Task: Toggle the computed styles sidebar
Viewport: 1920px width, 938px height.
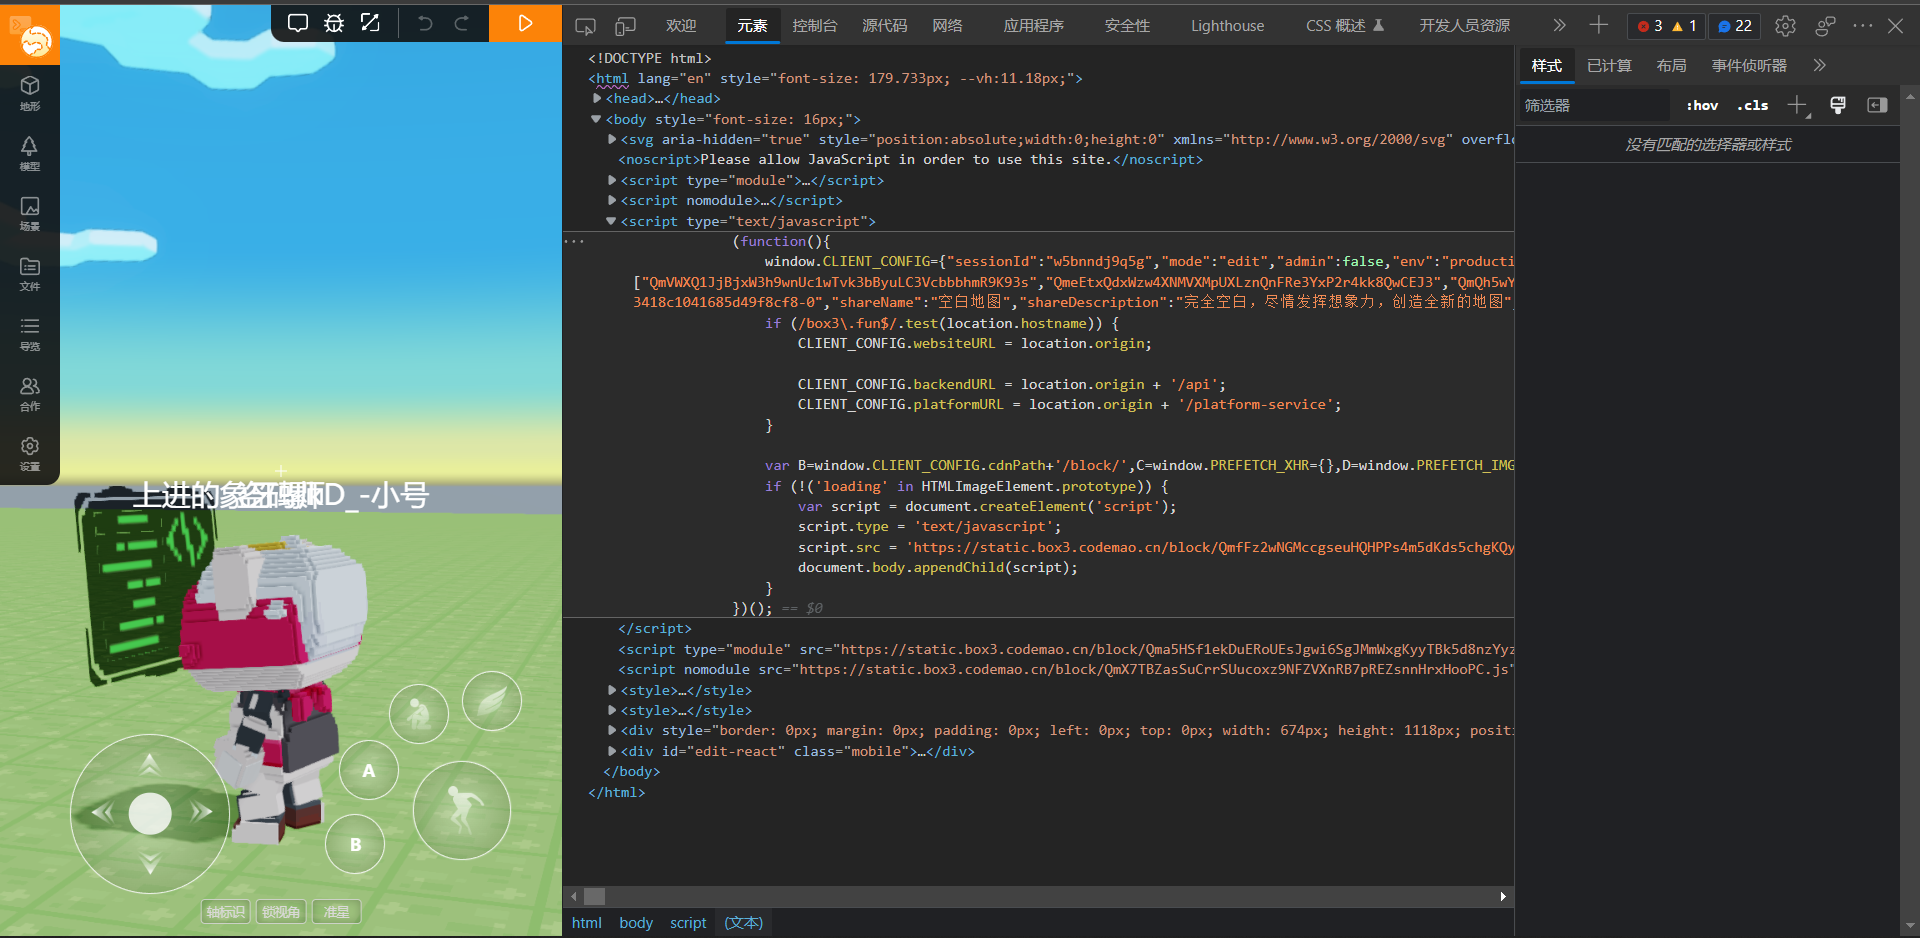Action: click(1877, 105)
